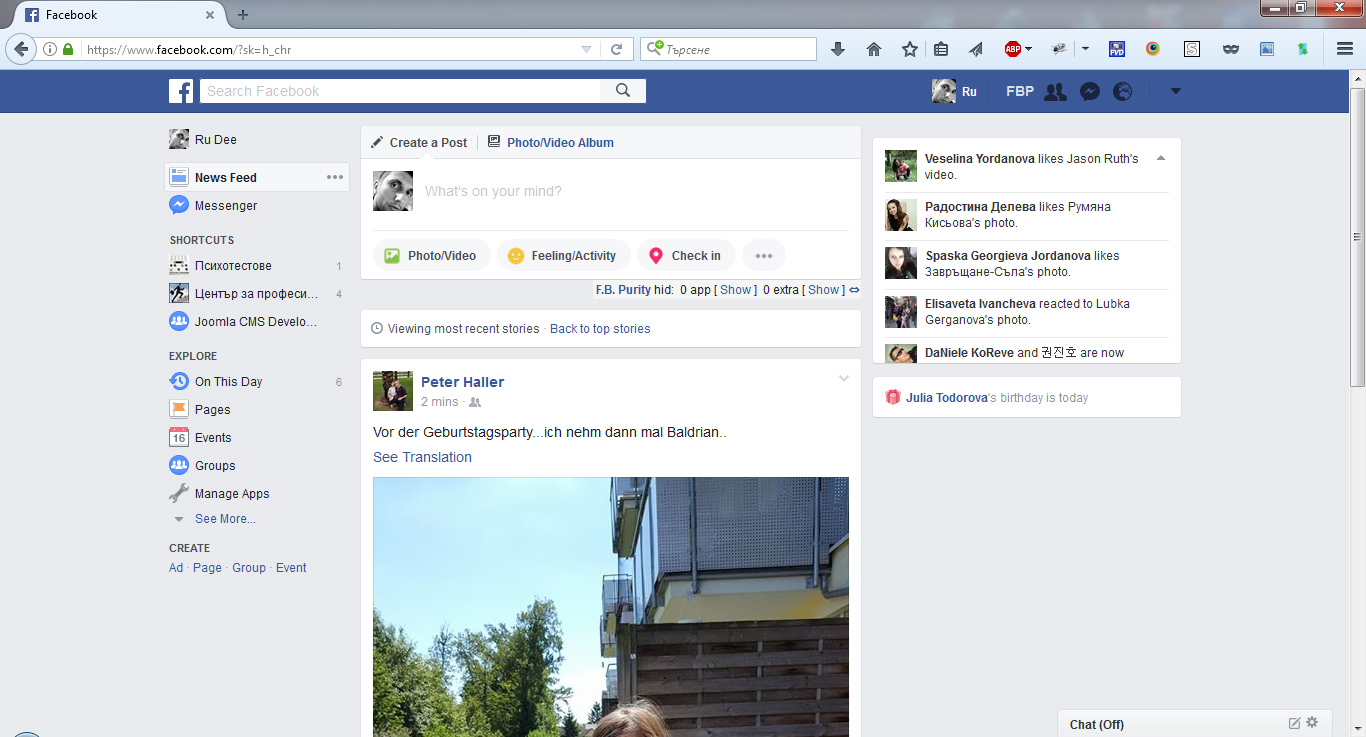This screenshot has width=1366, height=737.
Task: Click See Translation under Peter Haller's post
Action: pos(422,457)
